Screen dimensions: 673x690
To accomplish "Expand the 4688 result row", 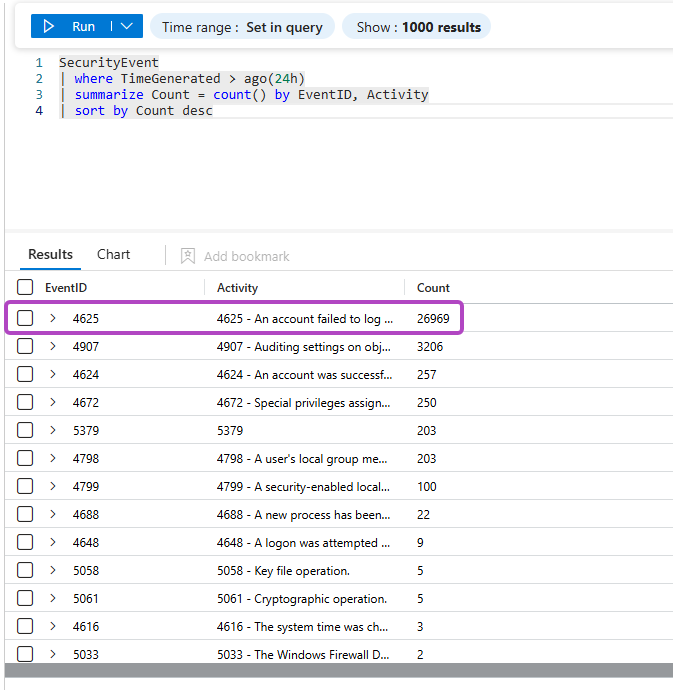I will pyautogui.click(x=53, y=514).
